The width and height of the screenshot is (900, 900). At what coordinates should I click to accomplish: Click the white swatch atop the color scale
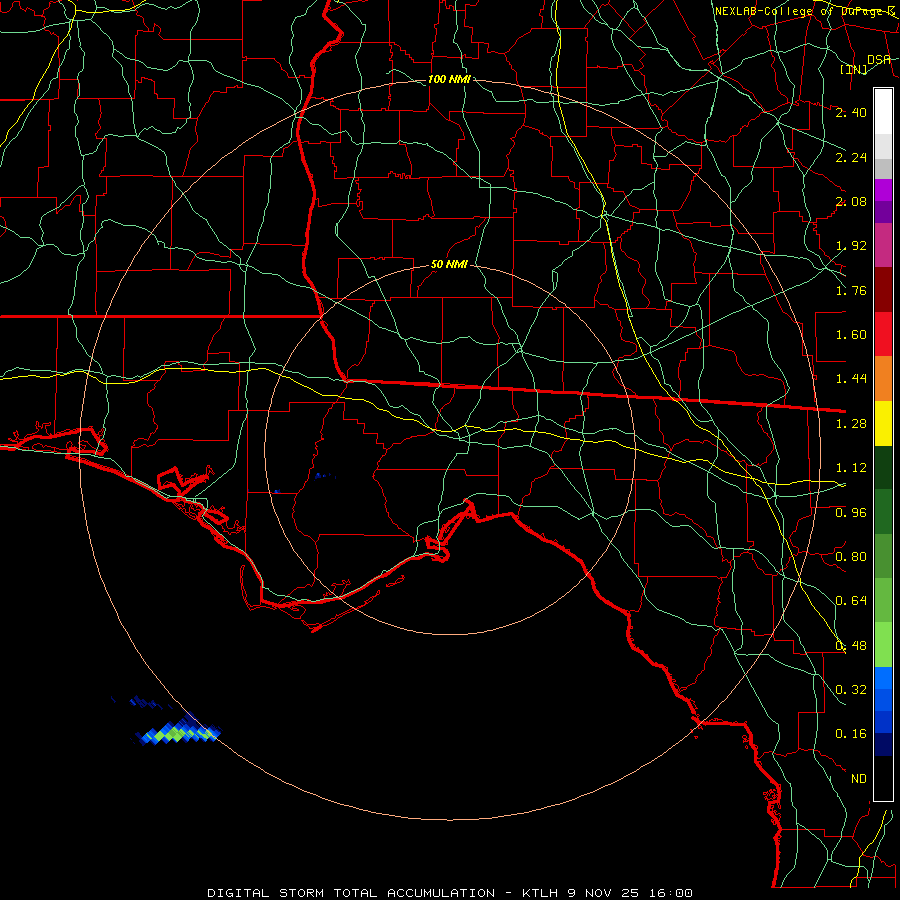click(x=883, y=112)
